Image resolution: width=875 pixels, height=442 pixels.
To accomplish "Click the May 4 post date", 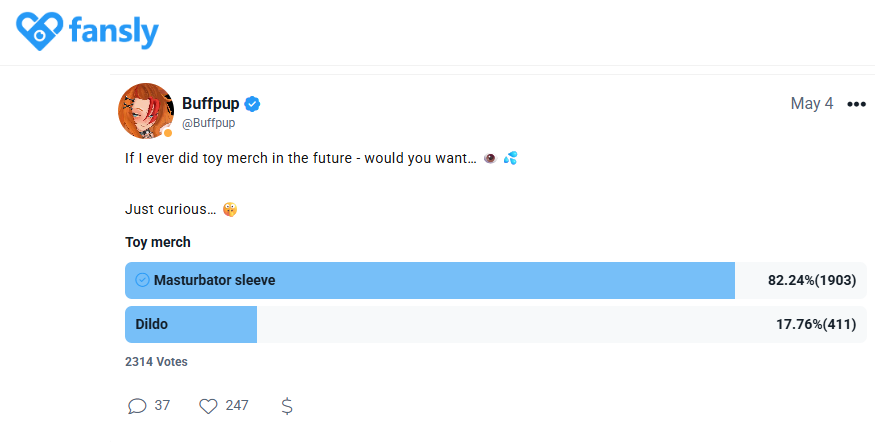I will coord(811,104).
